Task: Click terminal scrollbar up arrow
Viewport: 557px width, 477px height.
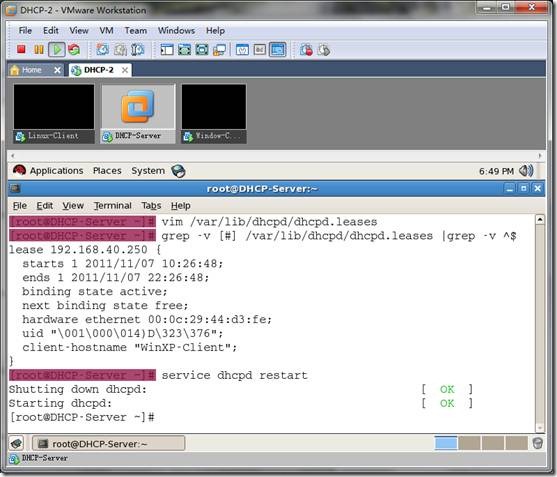Action: pos(540,219)
